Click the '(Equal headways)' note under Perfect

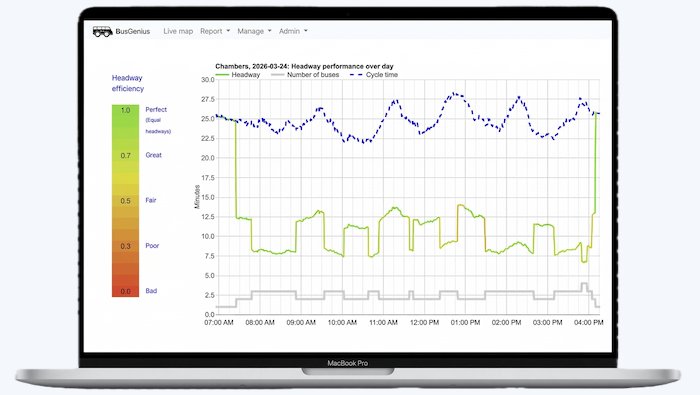tap(158, 126)
